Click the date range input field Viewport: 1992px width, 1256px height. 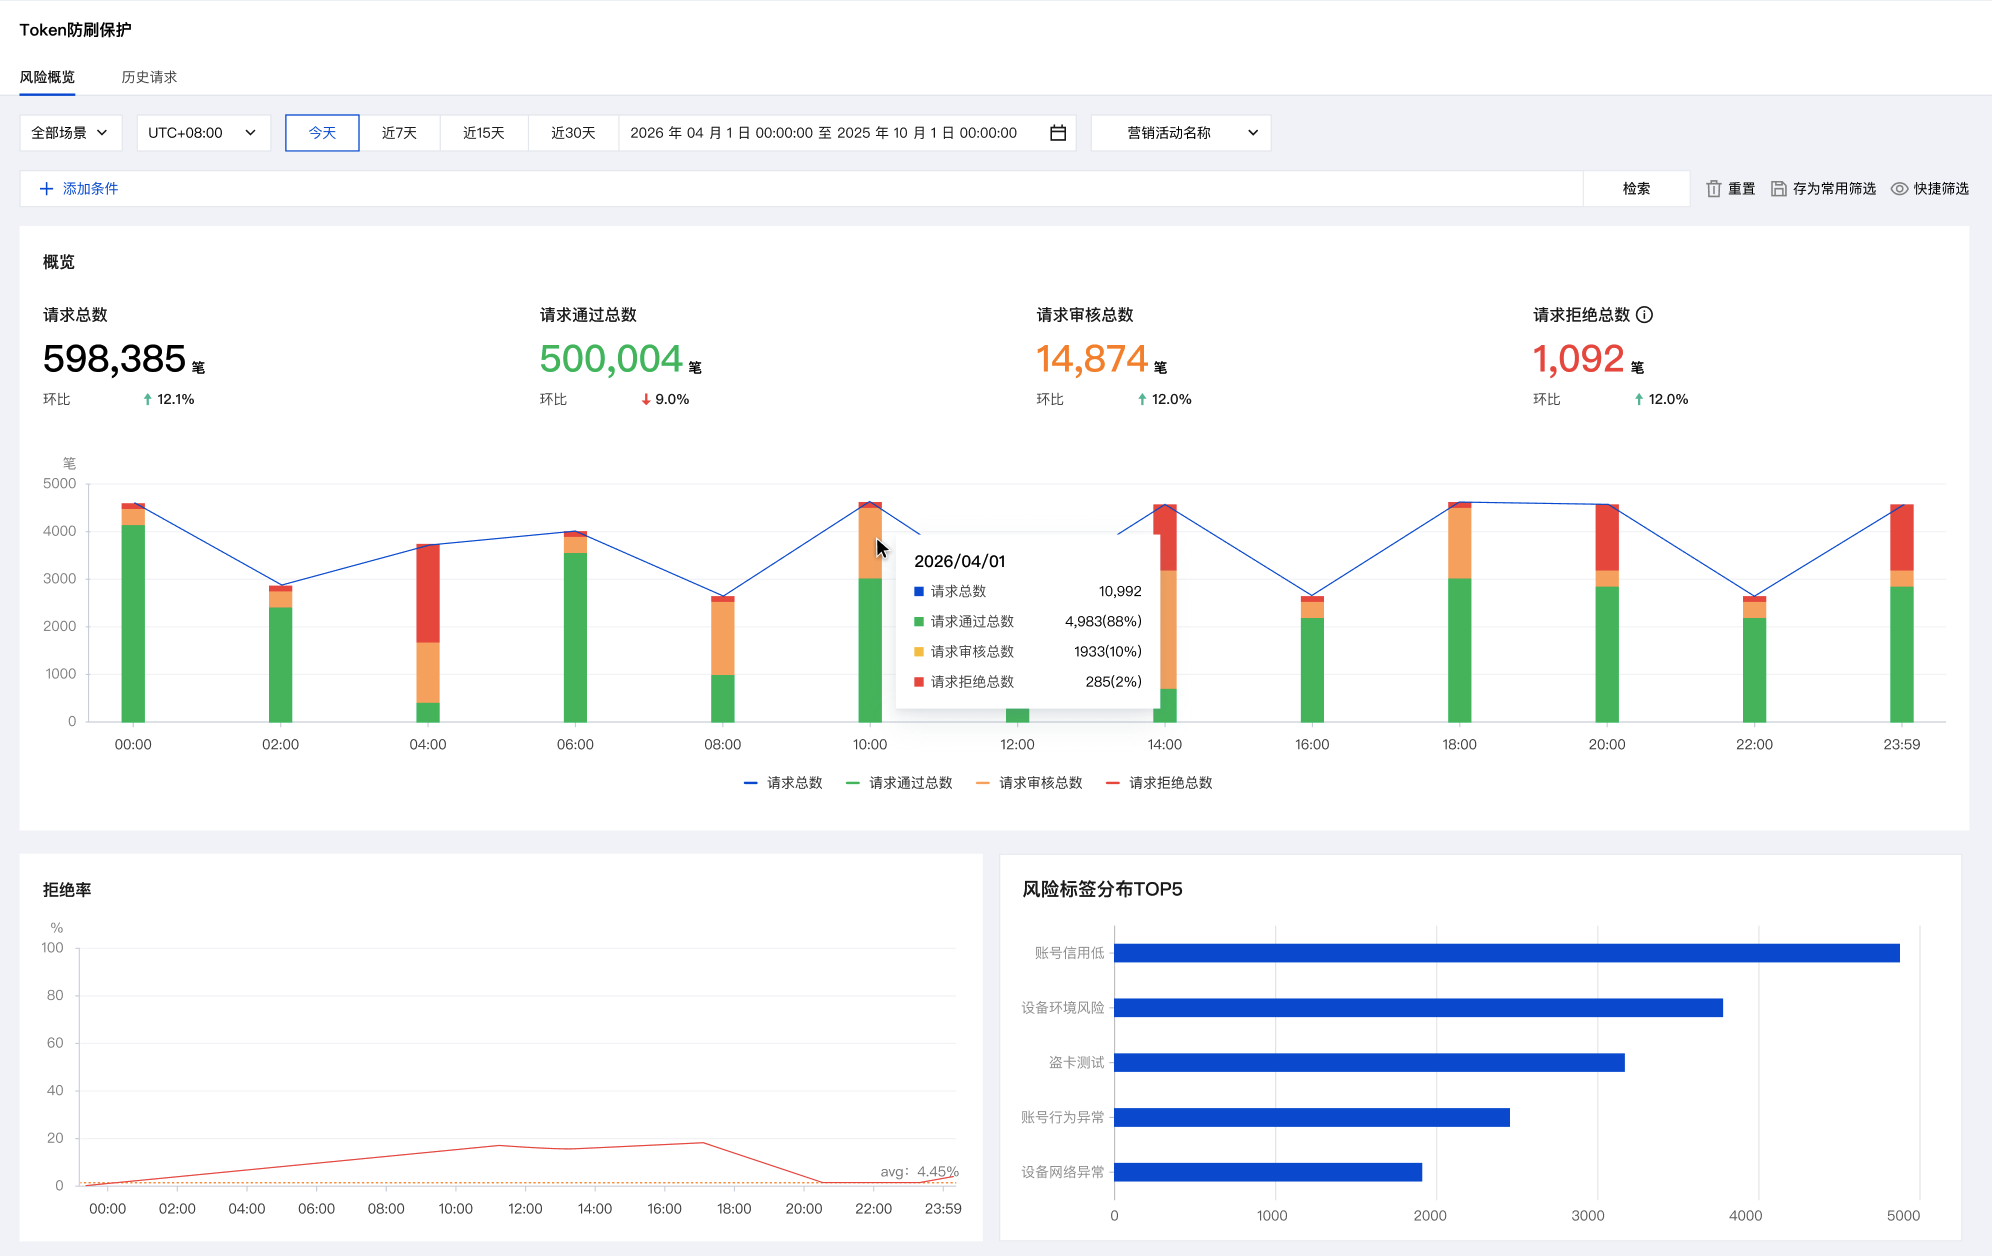pyautogui.click(x=823, y=133)
